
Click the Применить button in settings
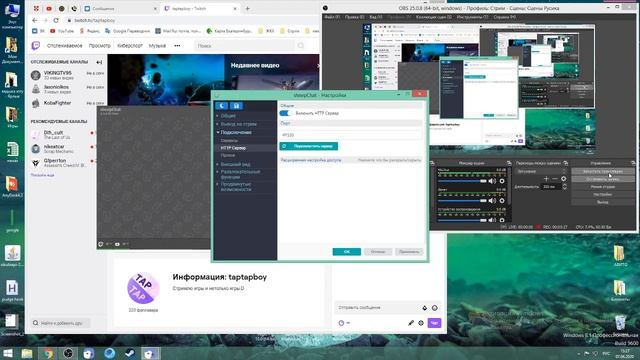409,252
